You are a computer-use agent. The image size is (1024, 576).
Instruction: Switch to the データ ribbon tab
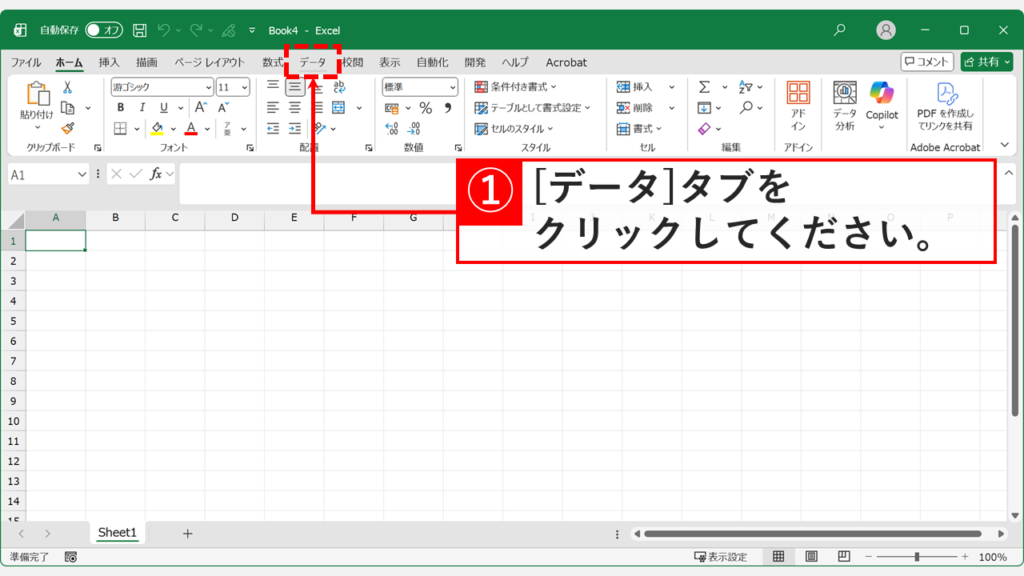tap(315, 61)
